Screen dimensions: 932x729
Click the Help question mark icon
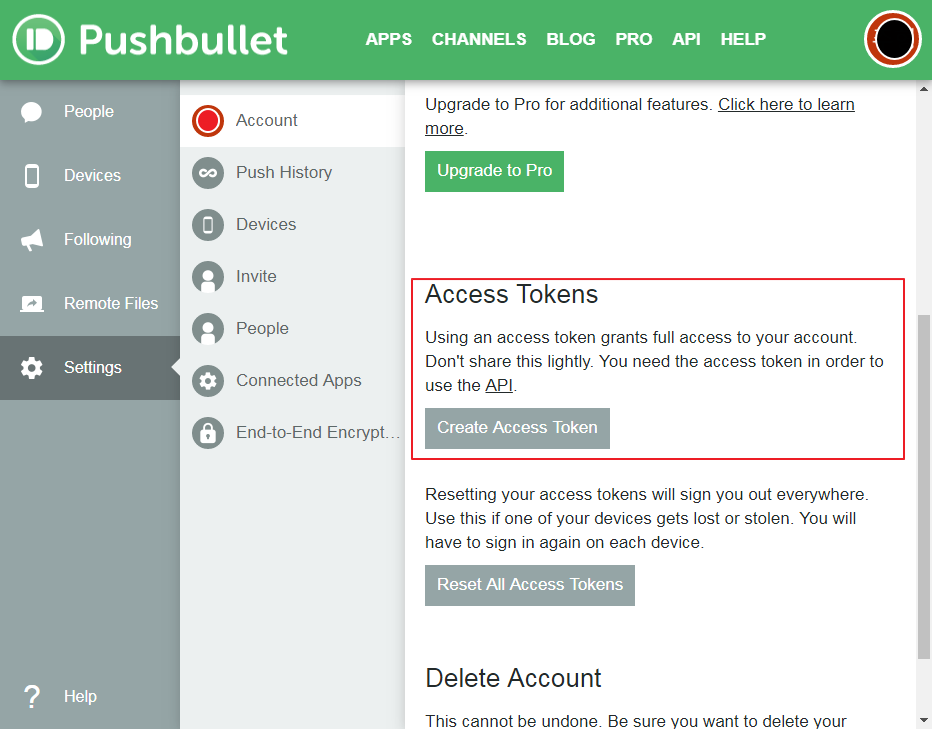pos(32,696)
